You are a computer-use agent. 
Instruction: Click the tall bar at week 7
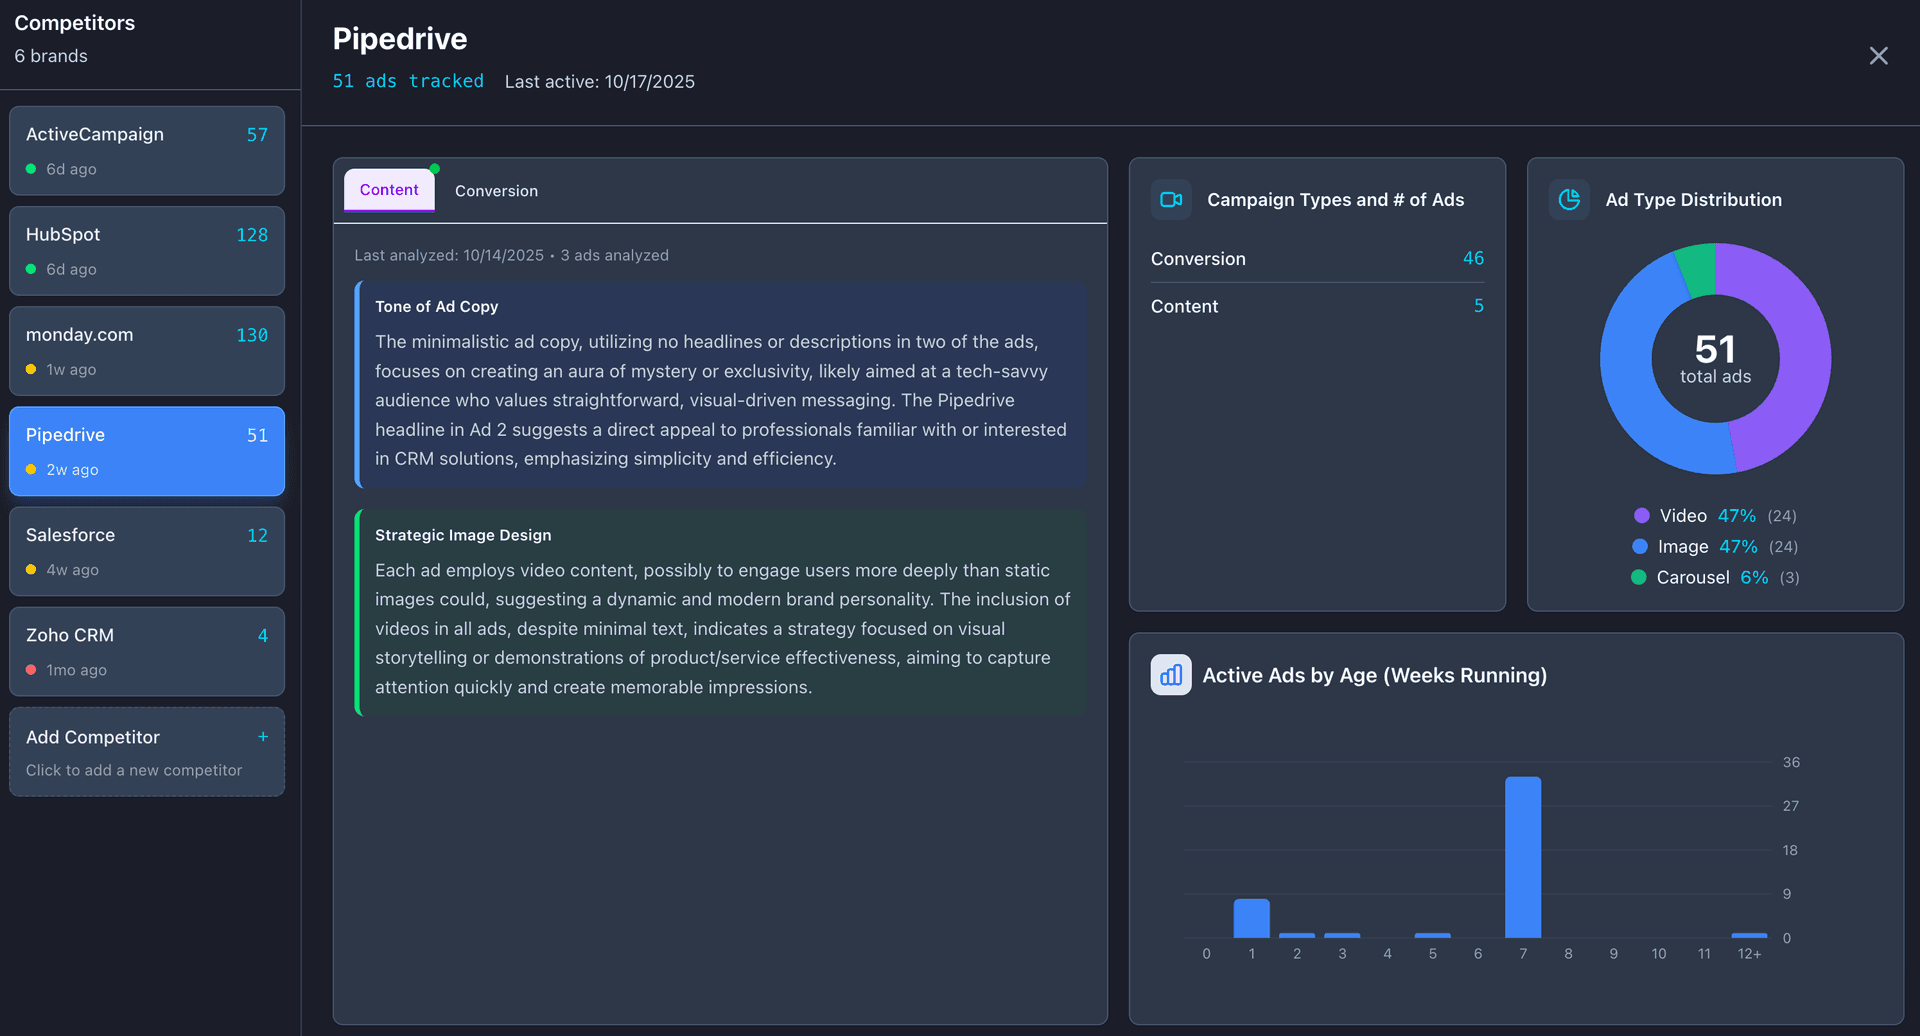(1523, 858)
